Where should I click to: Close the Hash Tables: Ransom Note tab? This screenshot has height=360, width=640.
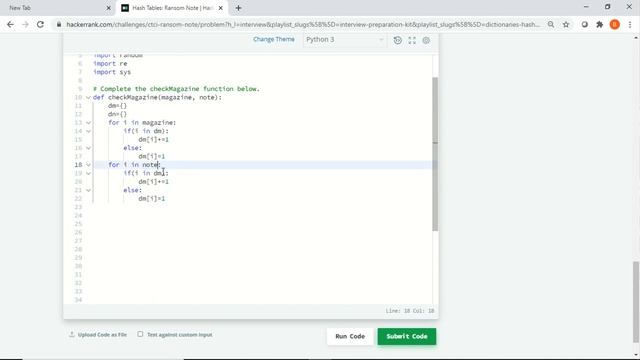220,8
